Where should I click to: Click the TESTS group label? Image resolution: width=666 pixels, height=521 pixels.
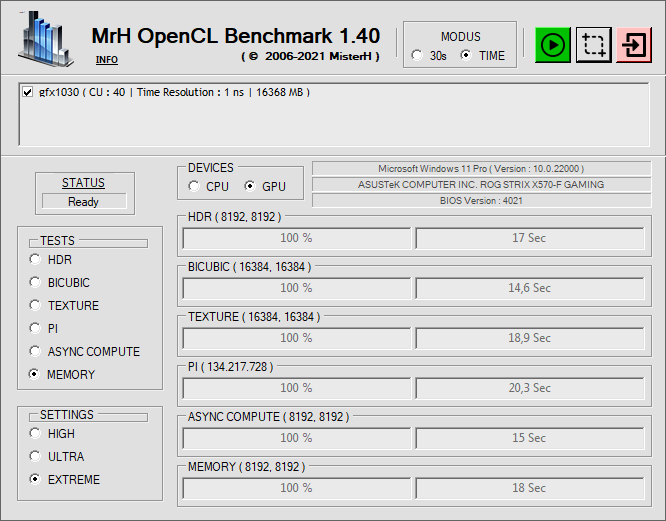[x=57, y=241]
